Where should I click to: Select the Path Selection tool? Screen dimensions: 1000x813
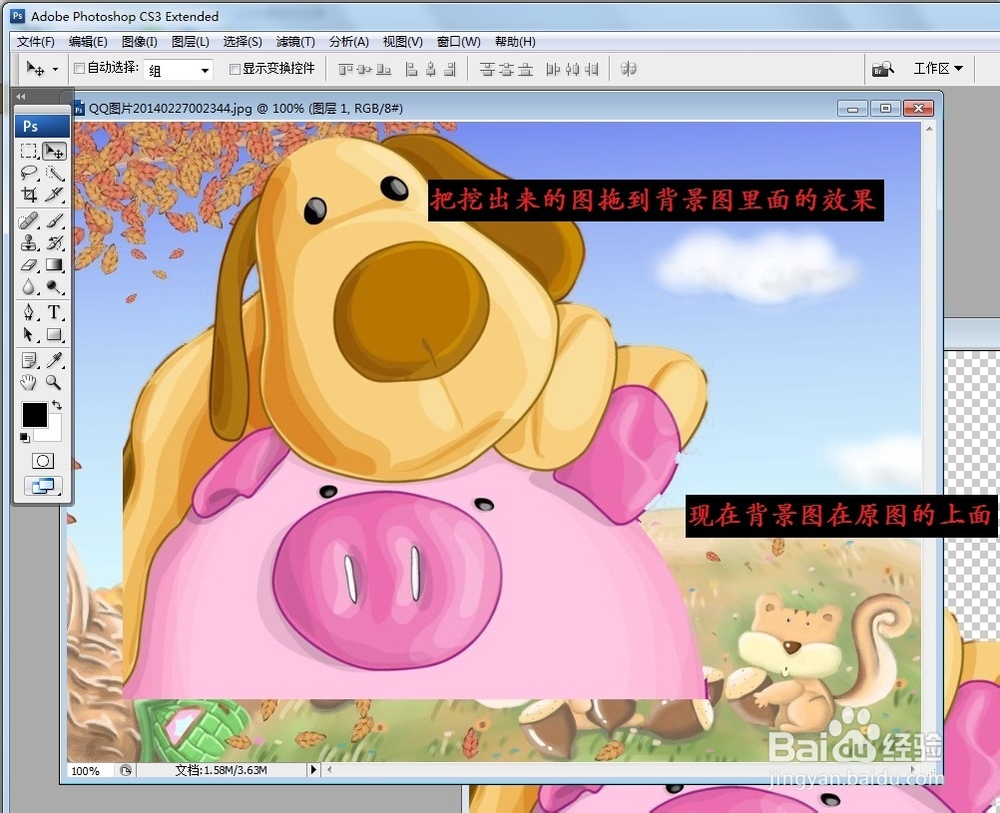pyautogui.click(x=29, y=334)
